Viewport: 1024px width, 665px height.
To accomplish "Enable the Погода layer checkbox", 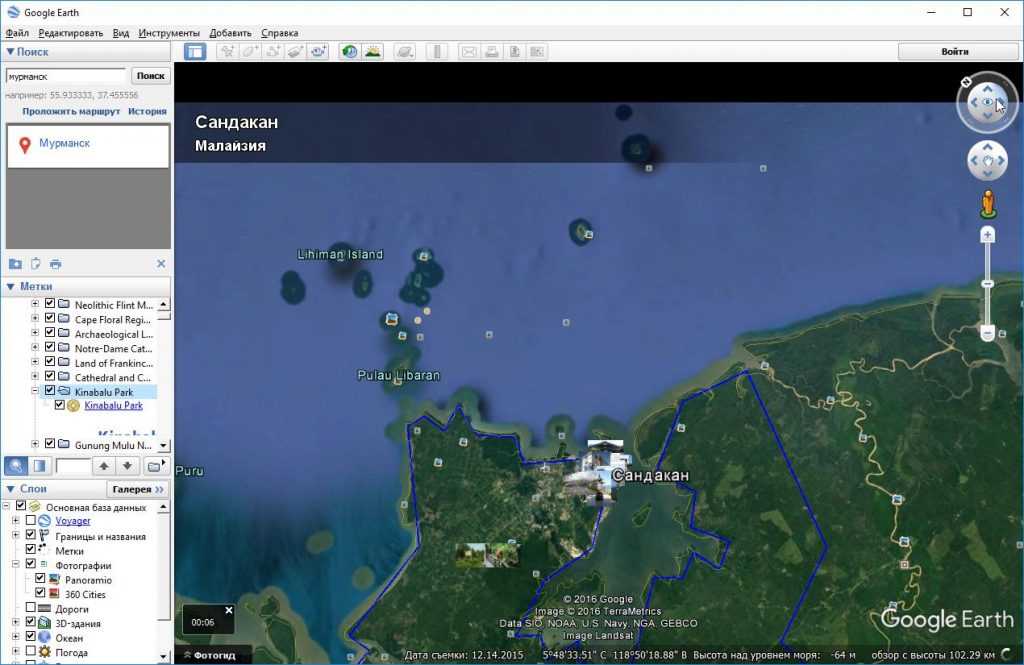I will click(31, 651).
